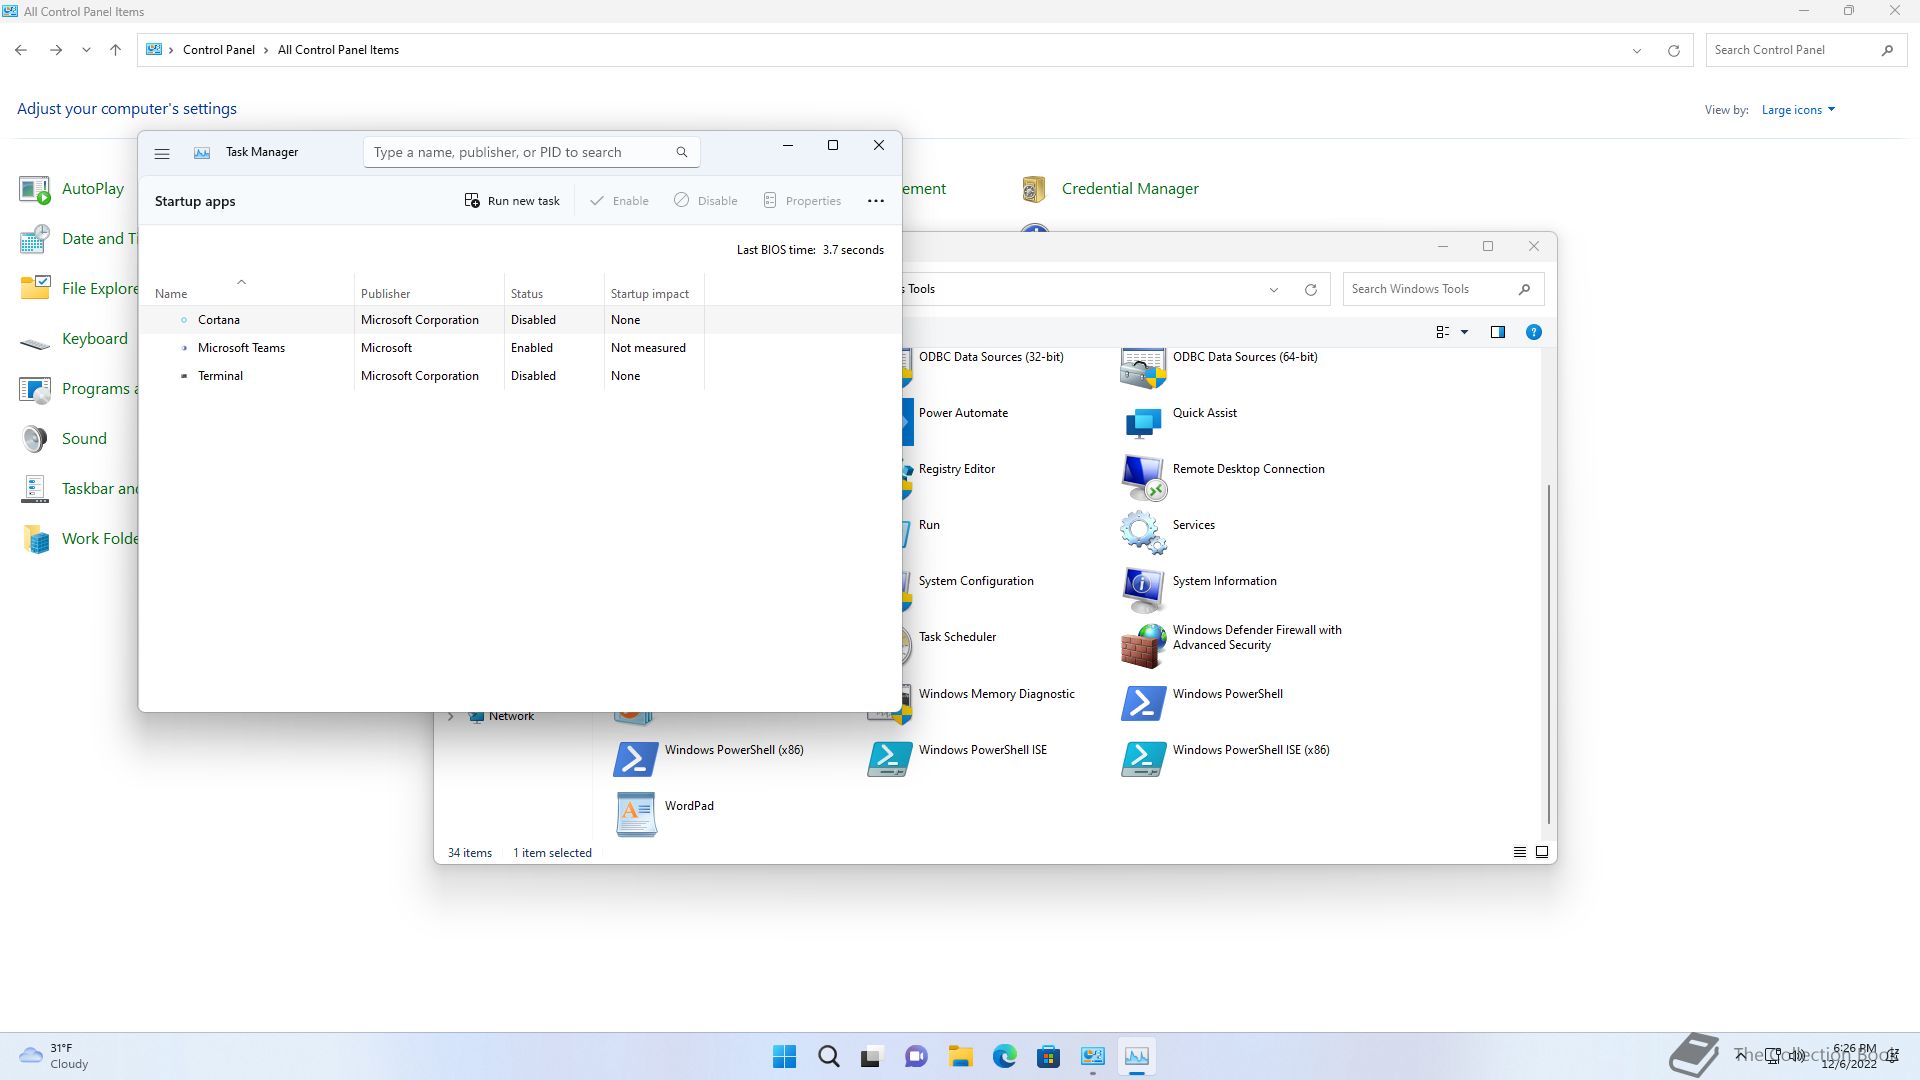Expand Windows Tools address history dropdown
Image resolution: width=1920 pixels, height=1080 pixels.
(1274, 290)
